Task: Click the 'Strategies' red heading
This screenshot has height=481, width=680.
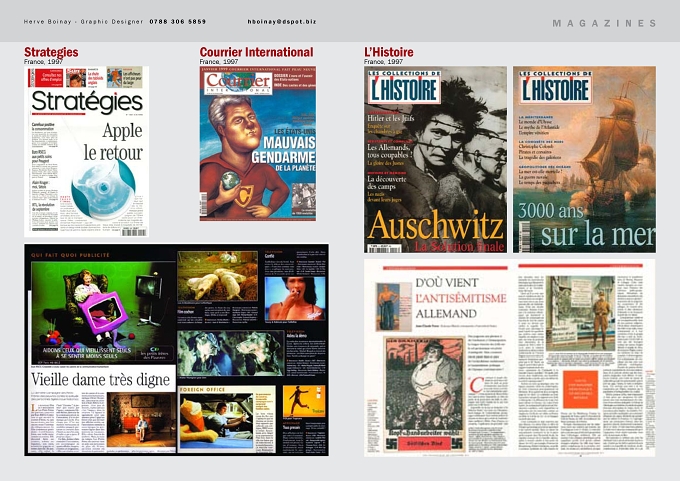Action: (51, 52)
